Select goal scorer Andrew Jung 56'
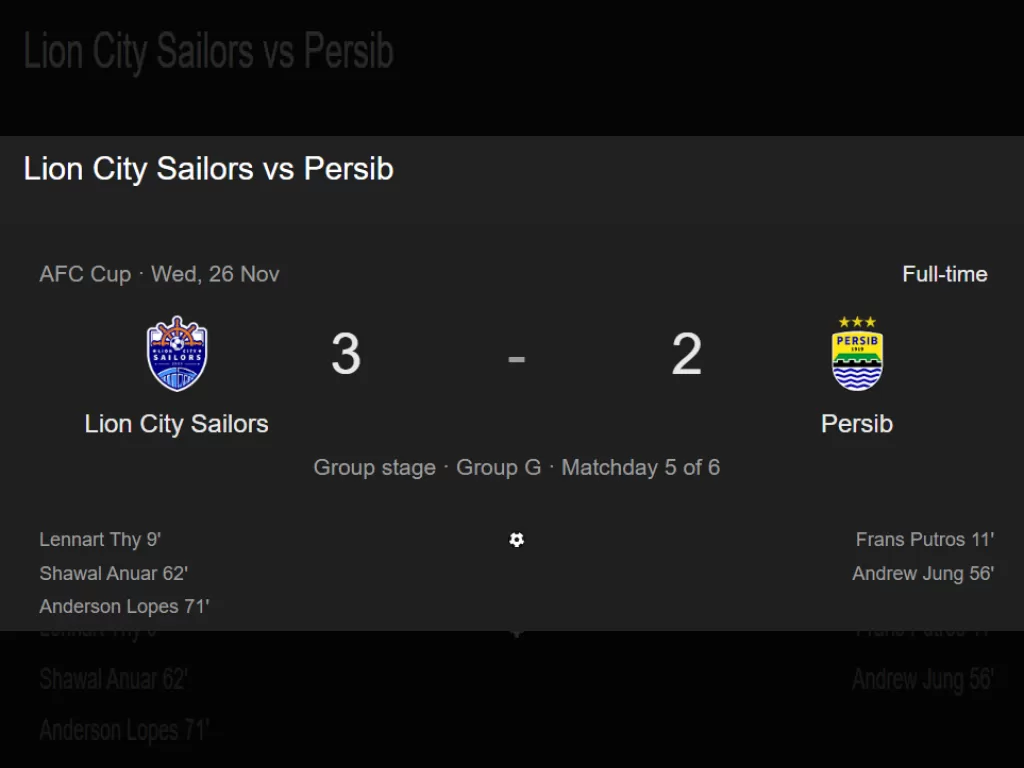This screenshot has width=1024, height=768. 923,574
